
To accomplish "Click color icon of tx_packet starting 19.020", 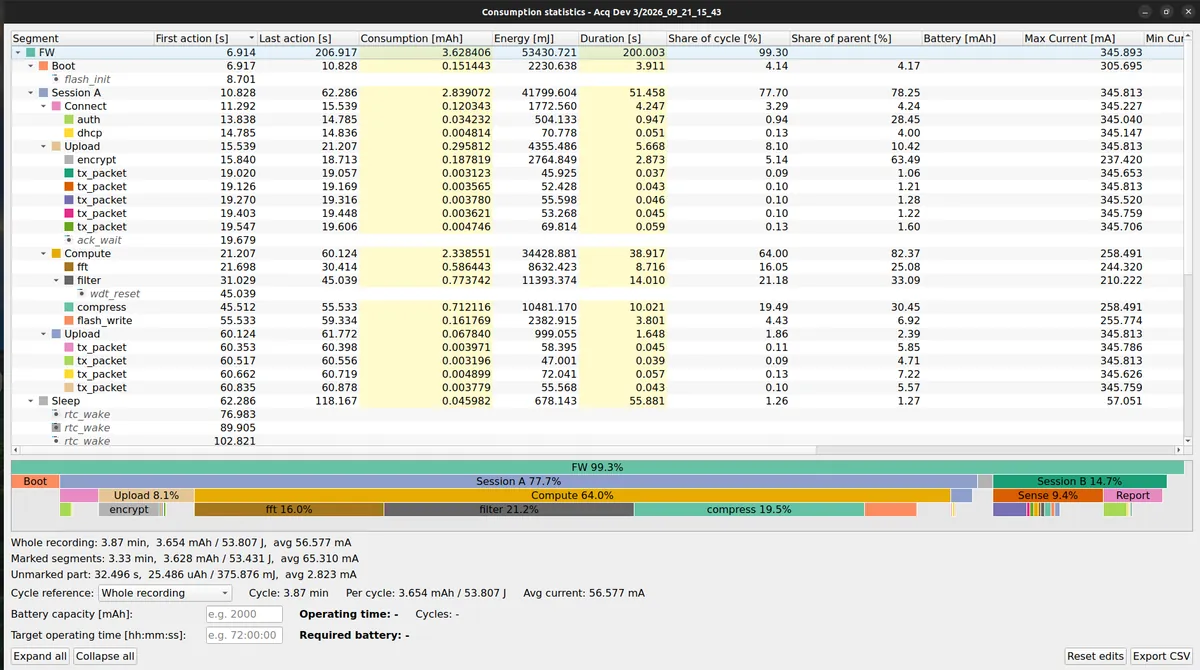I will [69, 173].
